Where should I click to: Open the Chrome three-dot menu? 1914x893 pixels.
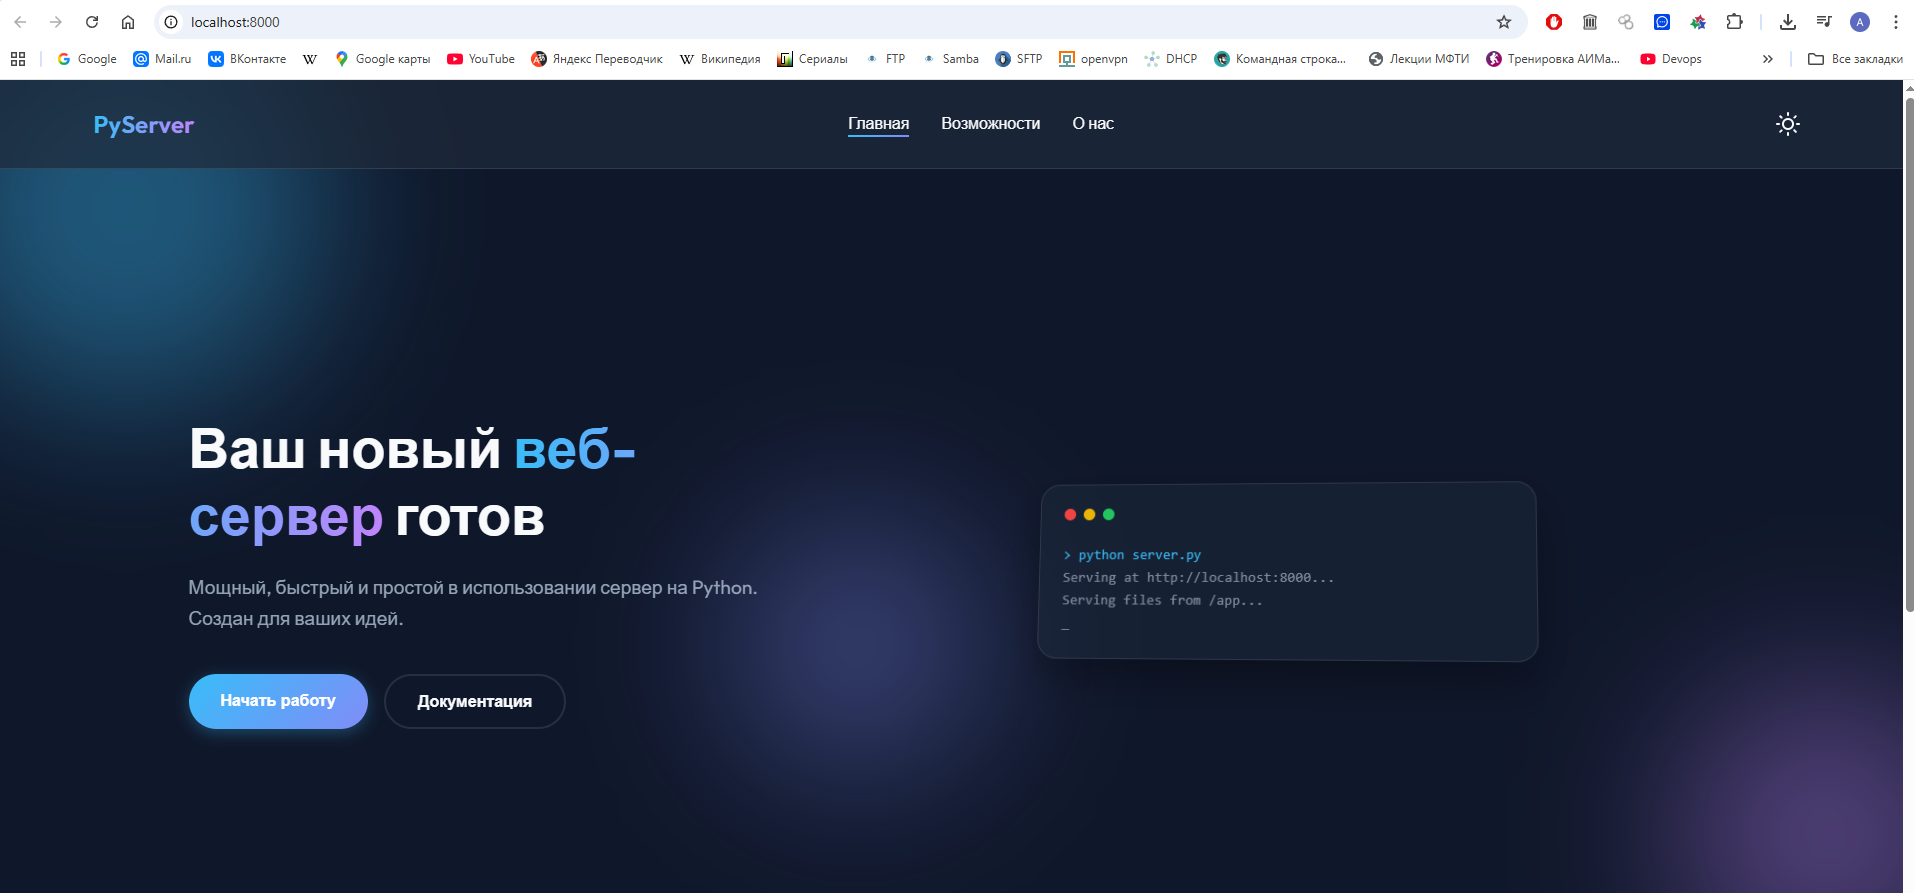point(1895,22)
